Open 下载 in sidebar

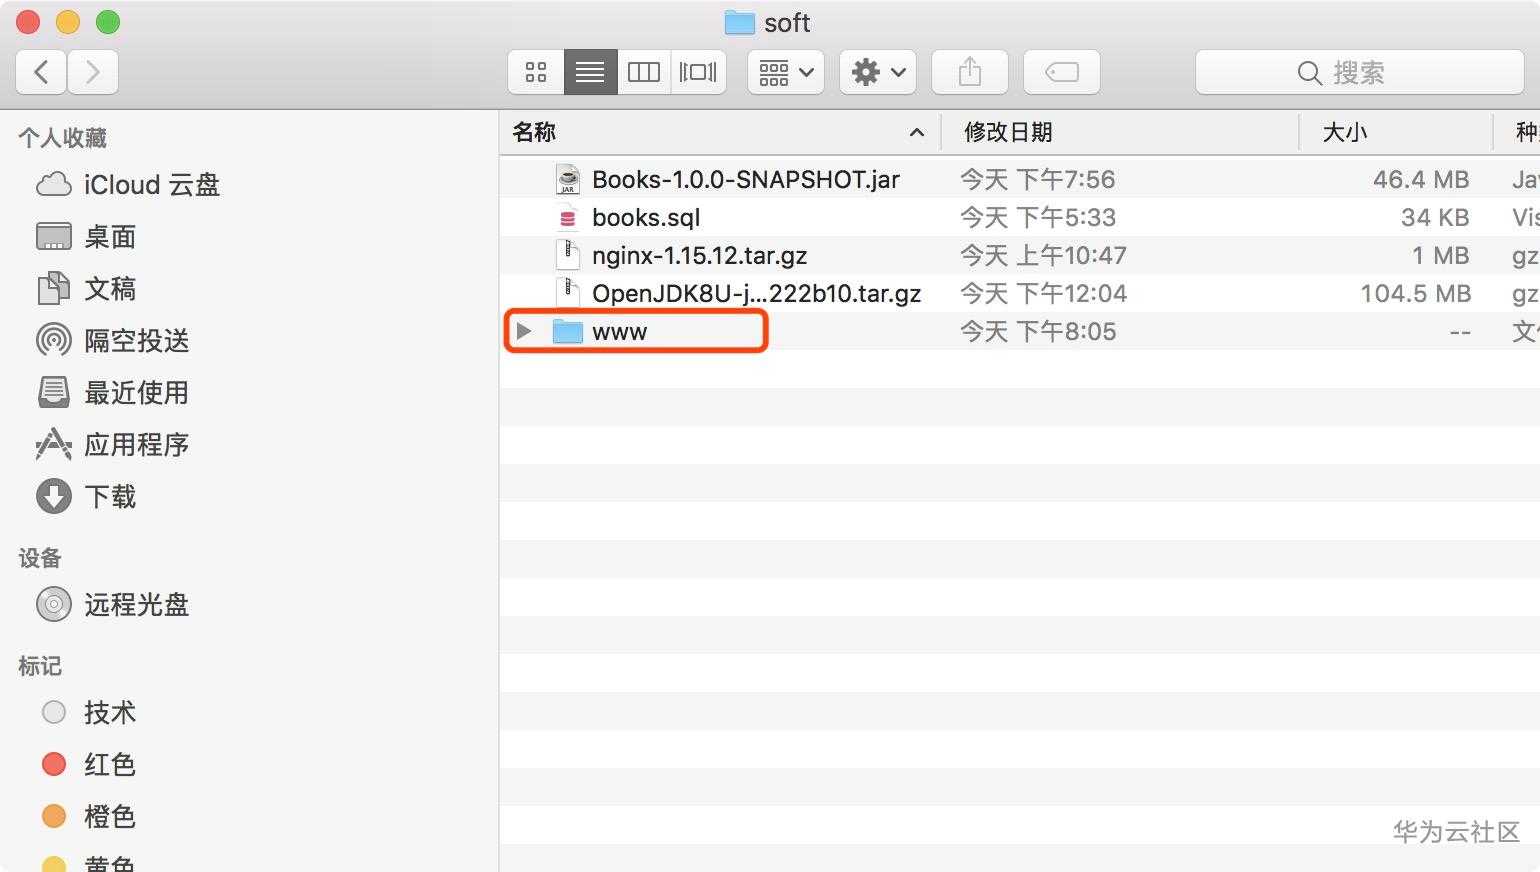(x=86, y=497)
